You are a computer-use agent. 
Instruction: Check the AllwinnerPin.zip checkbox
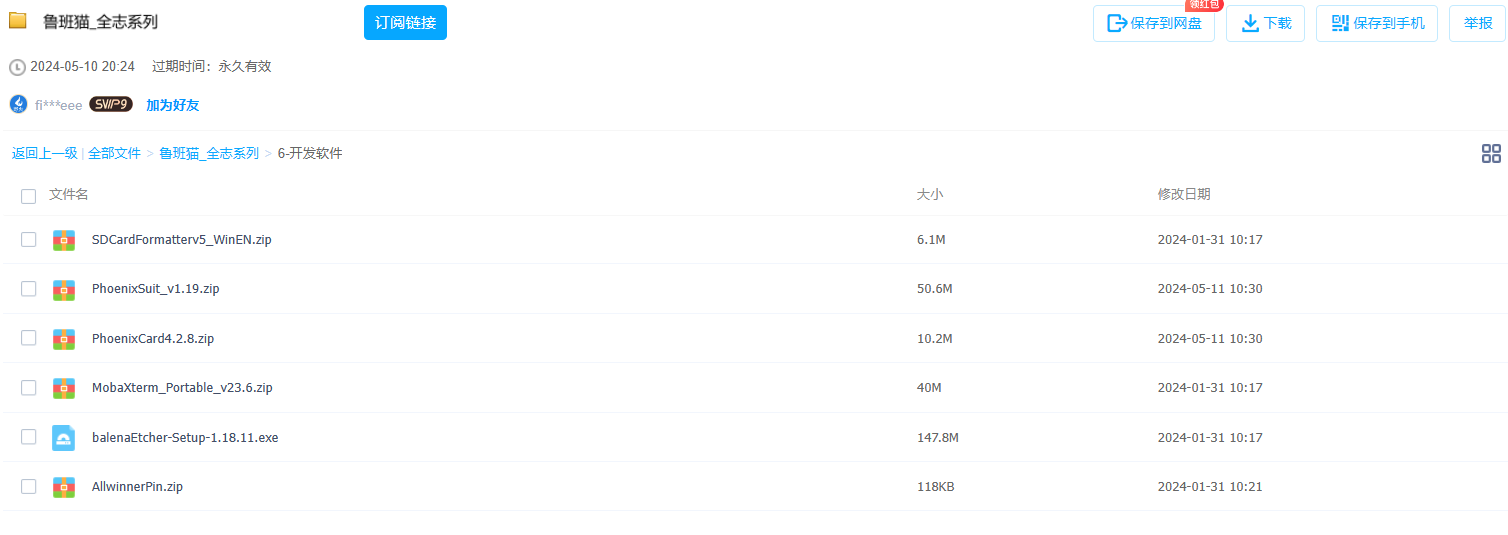29,487
